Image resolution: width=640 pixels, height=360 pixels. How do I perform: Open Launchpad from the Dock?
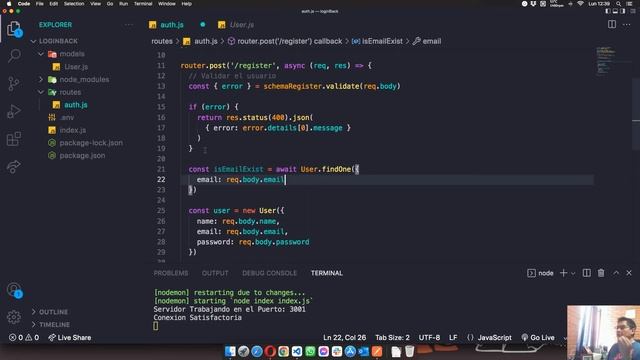point(243,351)
